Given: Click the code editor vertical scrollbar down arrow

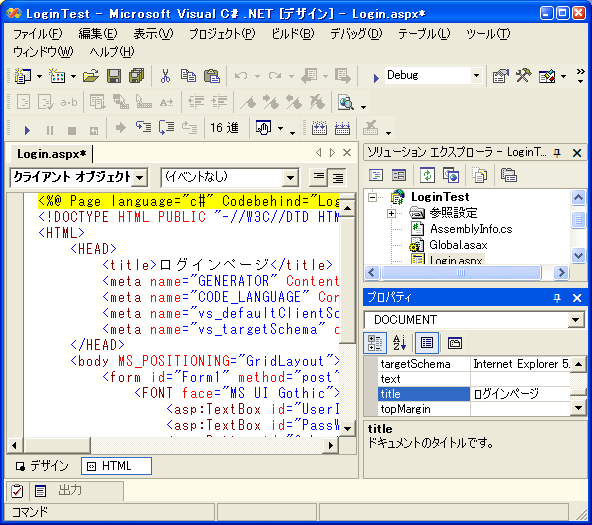Looking at the screenshot, I should point(347,429).
